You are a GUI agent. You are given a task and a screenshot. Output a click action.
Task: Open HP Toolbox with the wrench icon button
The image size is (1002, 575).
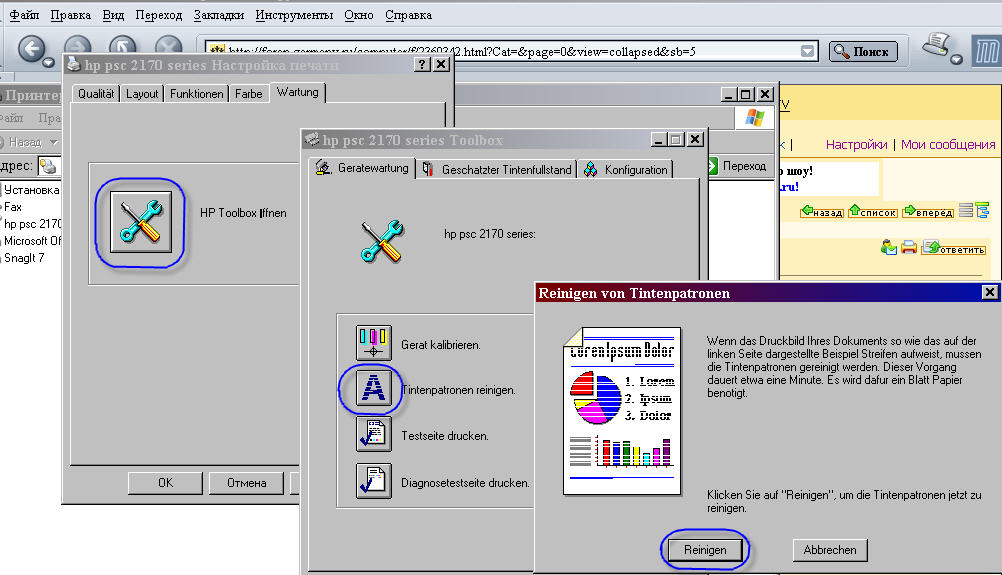[141, 222]
